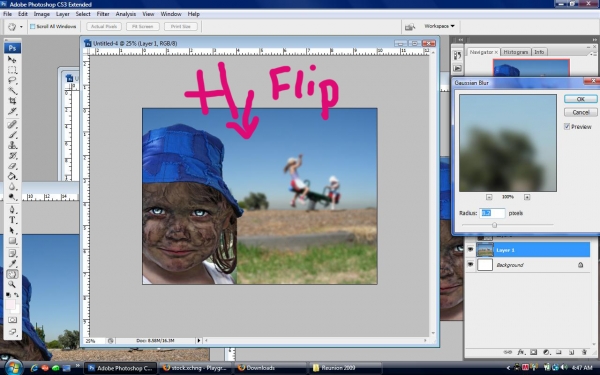
Task: Toggle Scroll All Windows checkbox
Action: pos(33,26)
